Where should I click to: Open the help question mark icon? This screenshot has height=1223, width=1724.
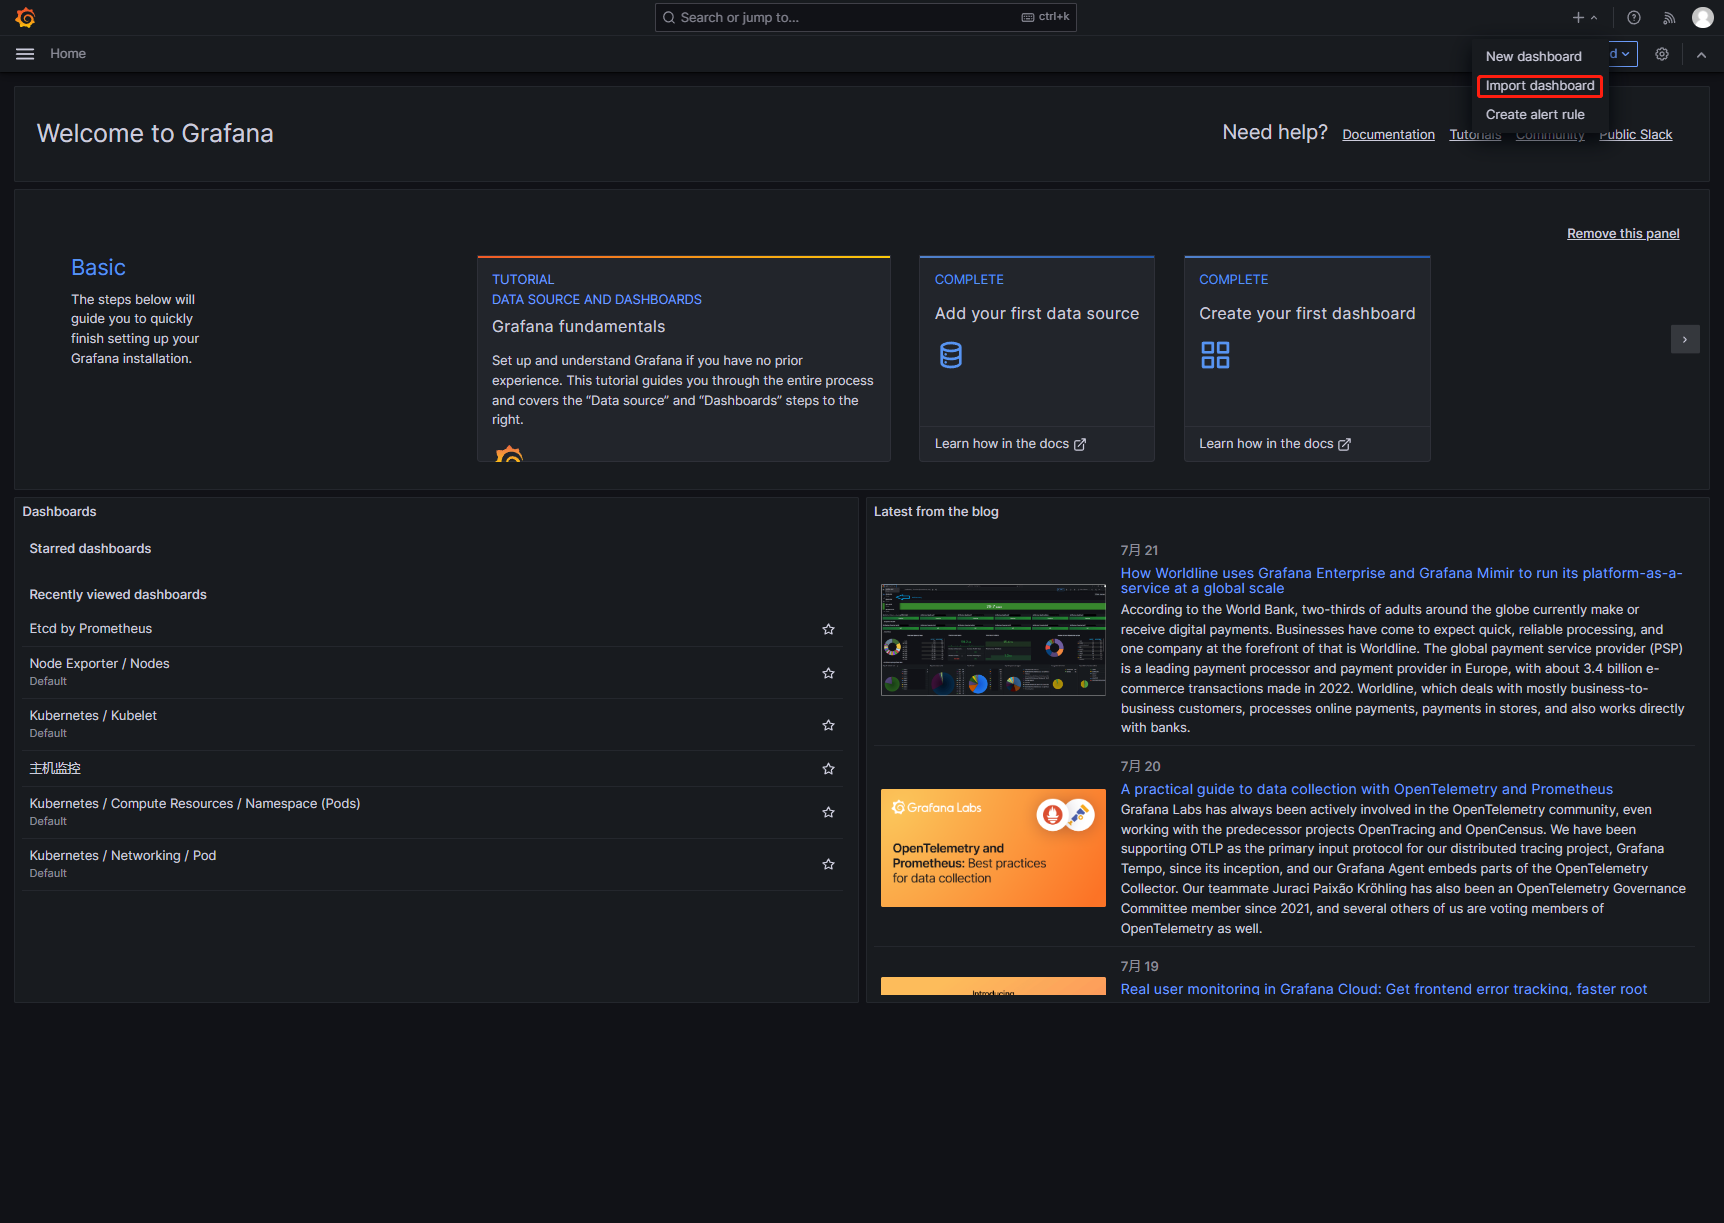click(1634, 17)
